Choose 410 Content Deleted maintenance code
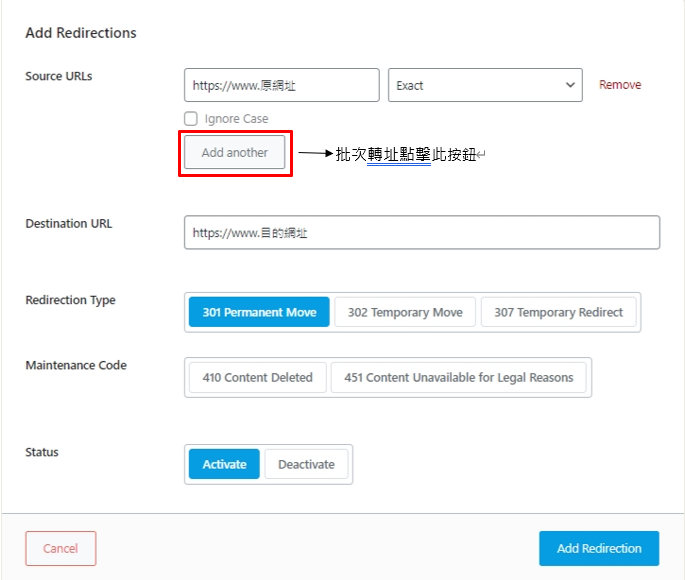The height and width of the screenshot is (580, 685). (x=257, y=377)
